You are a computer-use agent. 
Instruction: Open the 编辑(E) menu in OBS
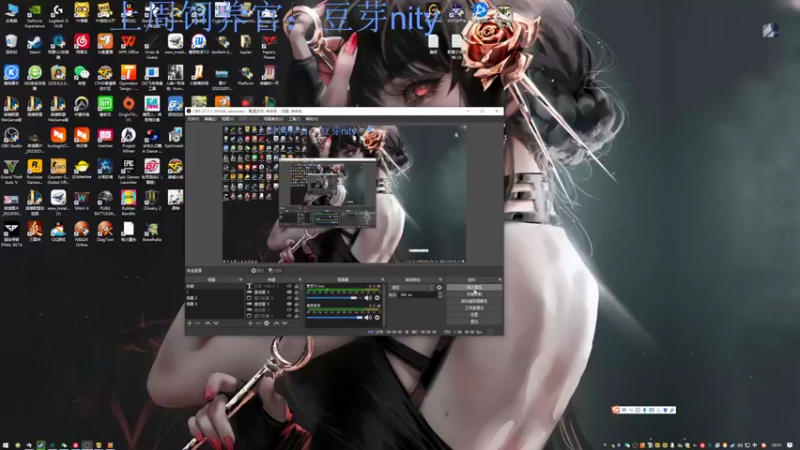click(210, 119)
